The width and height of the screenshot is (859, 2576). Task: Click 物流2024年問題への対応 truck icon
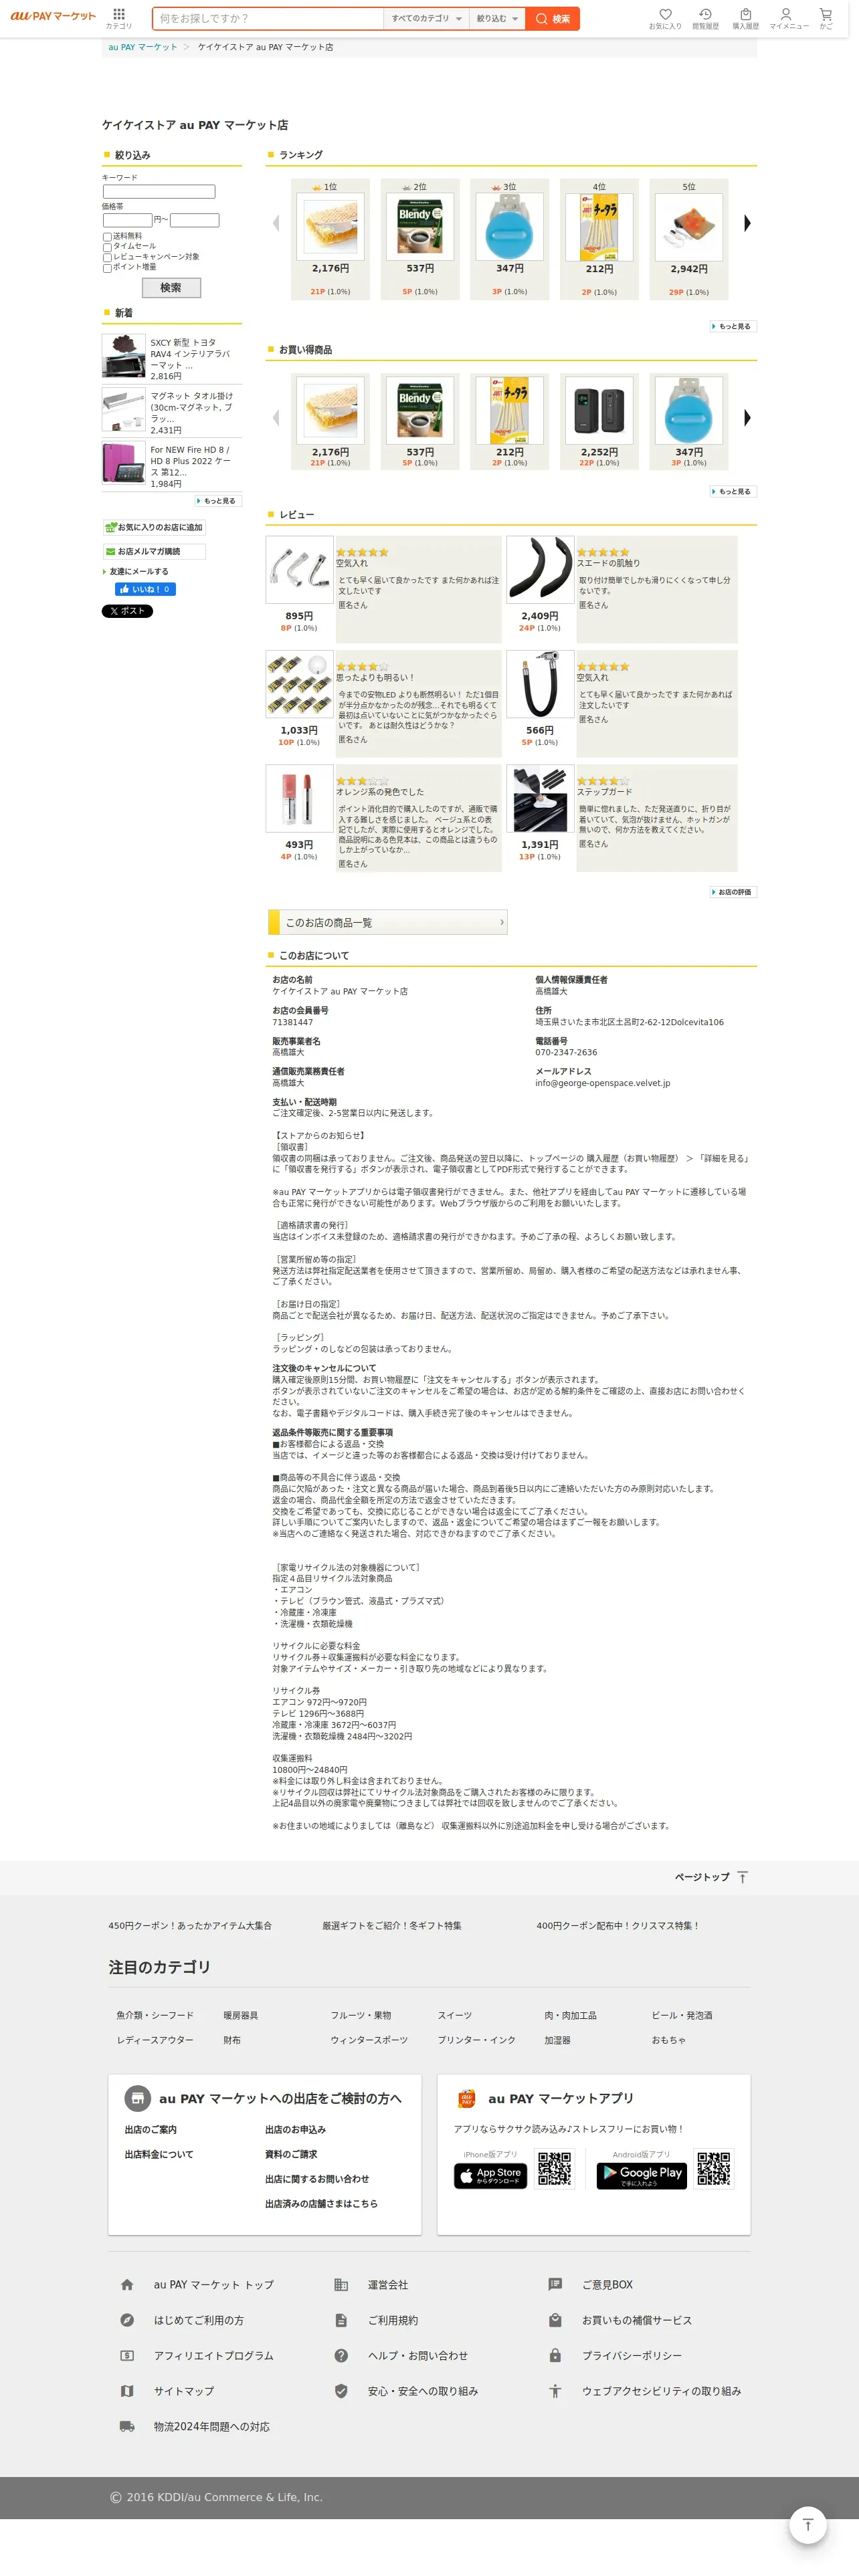[x=127, y=2427]
